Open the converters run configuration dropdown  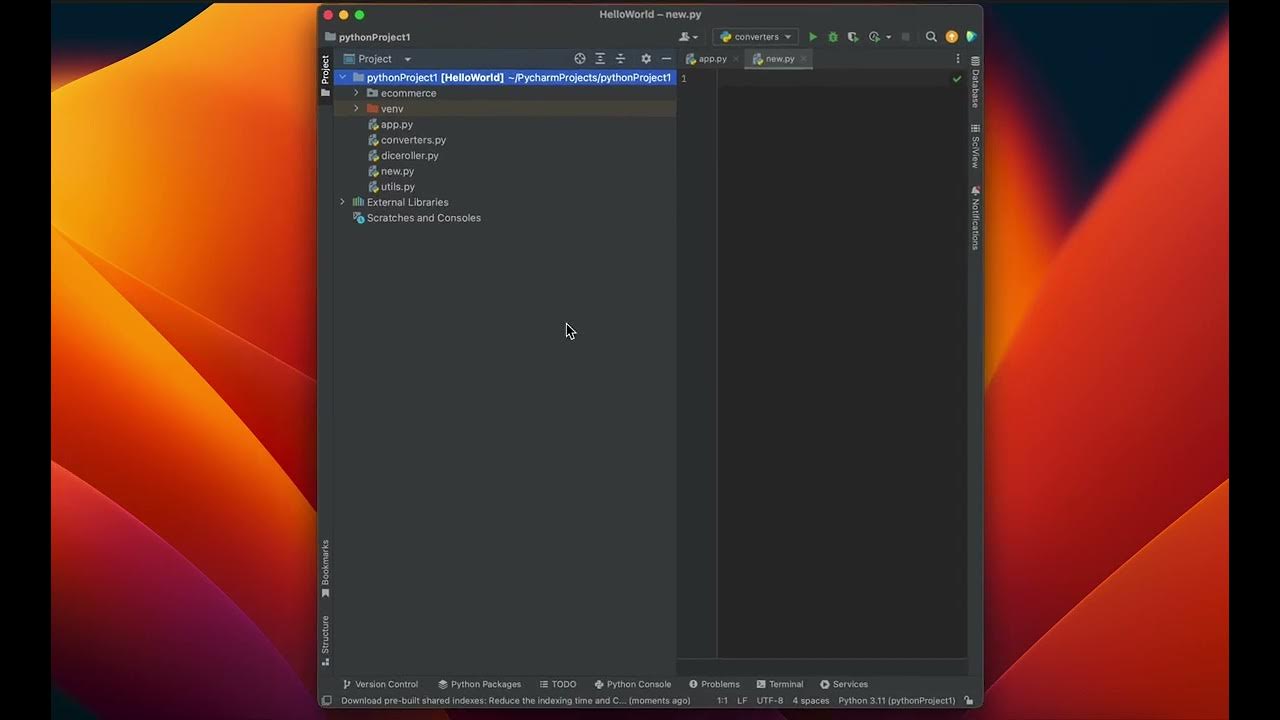pyautogui.click(x=755, y=37)
